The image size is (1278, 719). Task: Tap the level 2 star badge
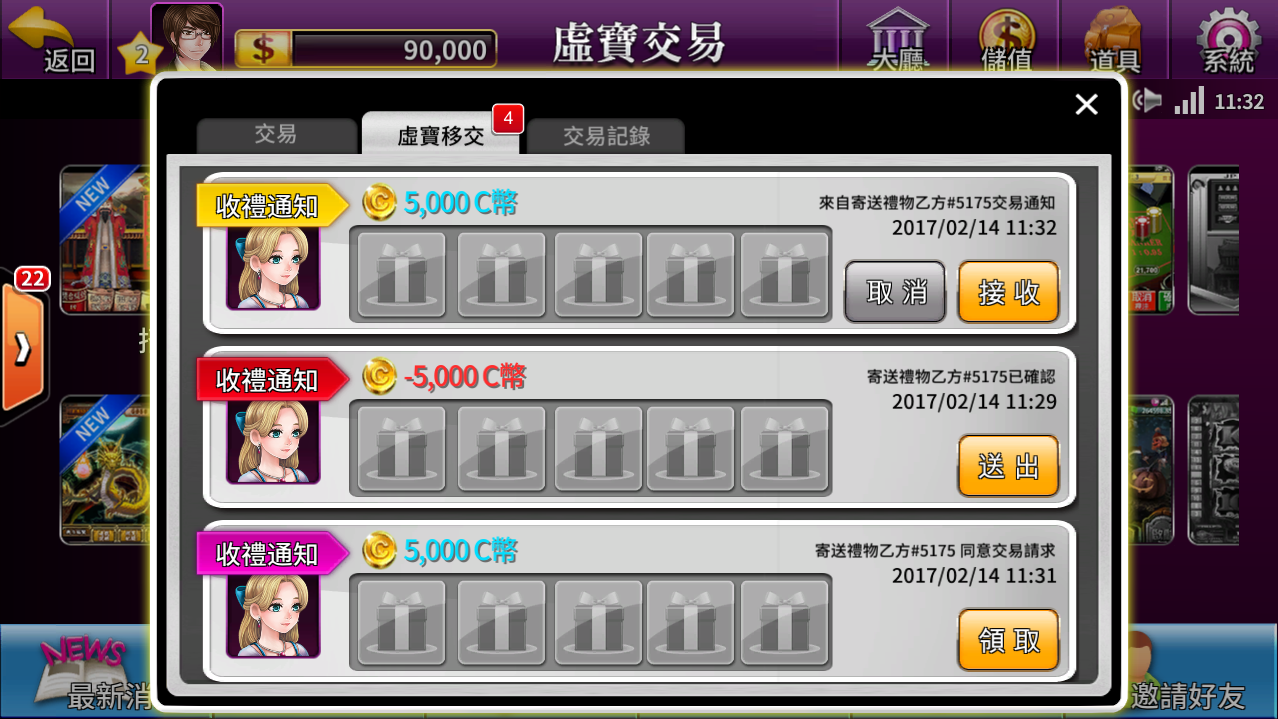pyautogui.click(x=140, y=54)
